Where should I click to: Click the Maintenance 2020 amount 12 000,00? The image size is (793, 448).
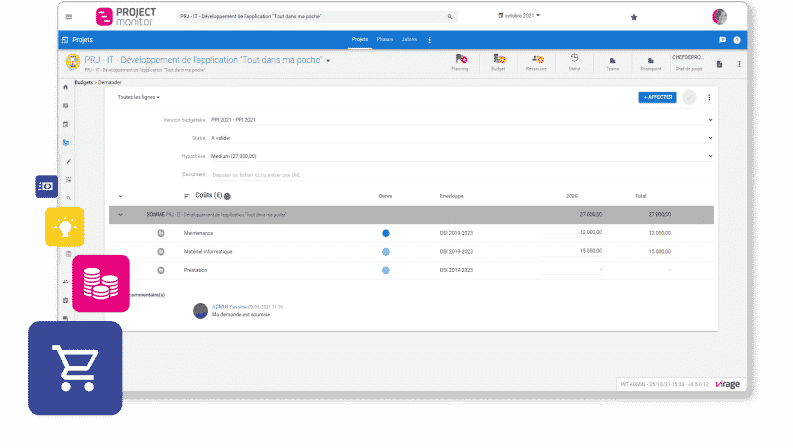591,233
